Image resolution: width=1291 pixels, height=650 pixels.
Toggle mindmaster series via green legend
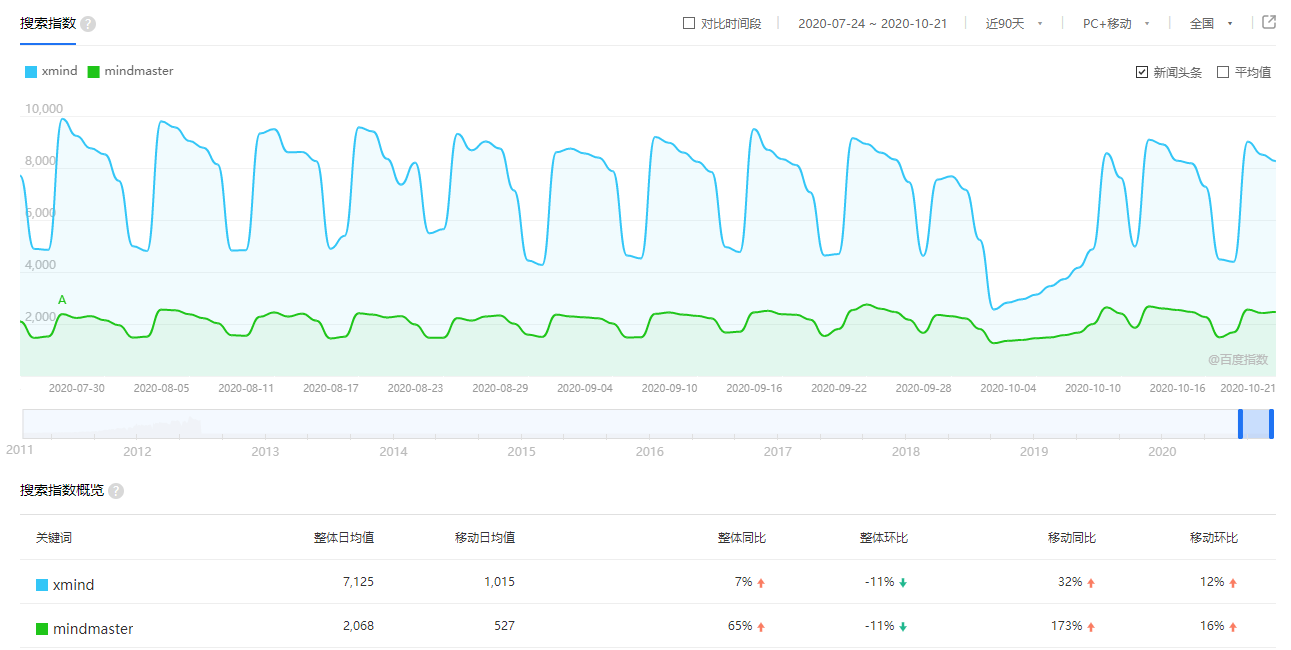(x=130, y=71)
